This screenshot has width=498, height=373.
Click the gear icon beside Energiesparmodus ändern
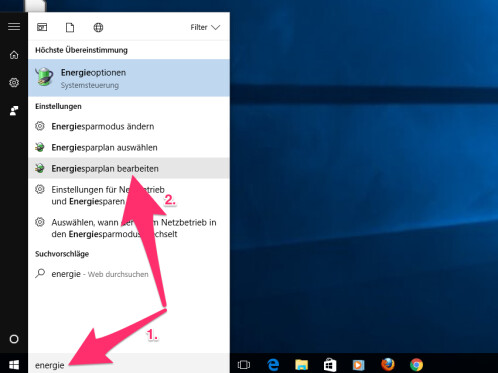click(40, 126)
